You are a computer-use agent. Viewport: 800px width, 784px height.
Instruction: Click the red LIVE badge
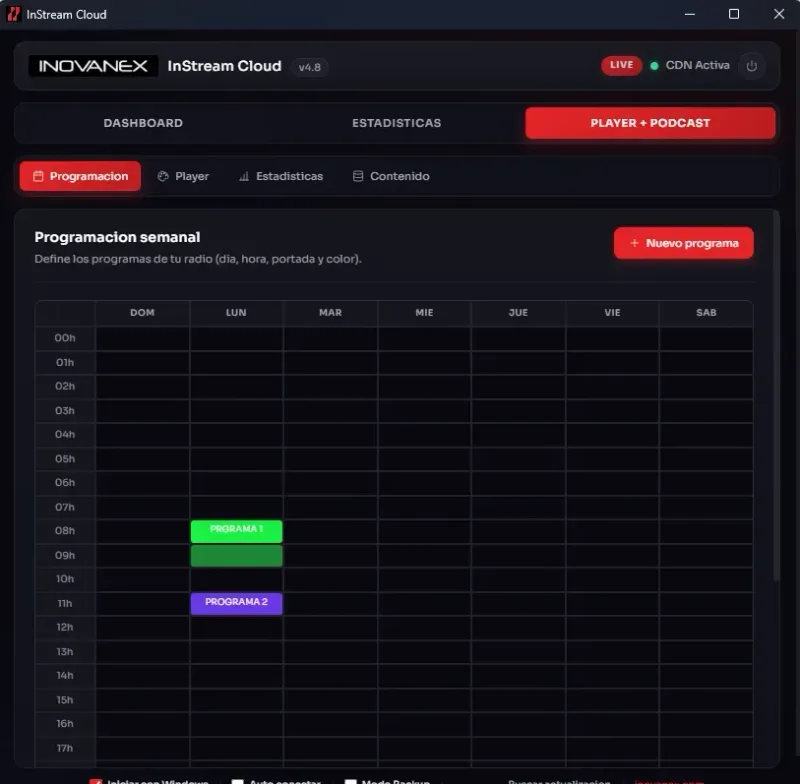[x=621, y=65]
